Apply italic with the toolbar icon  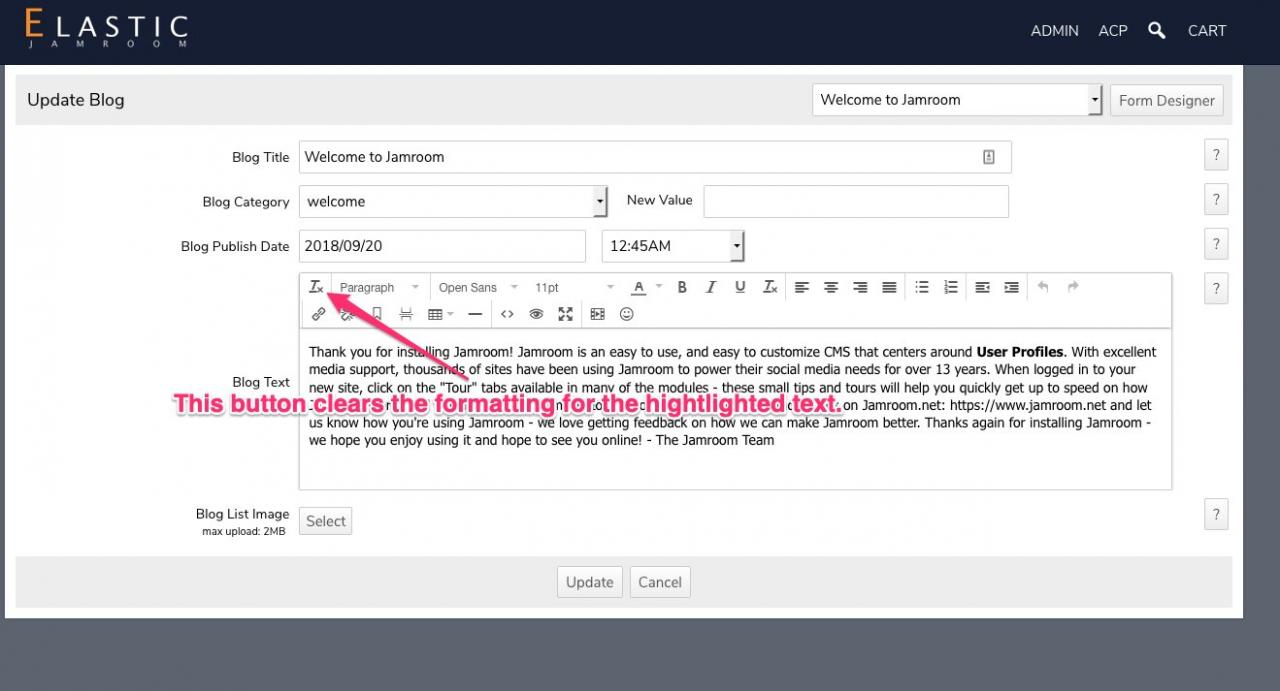coord(711,287)
